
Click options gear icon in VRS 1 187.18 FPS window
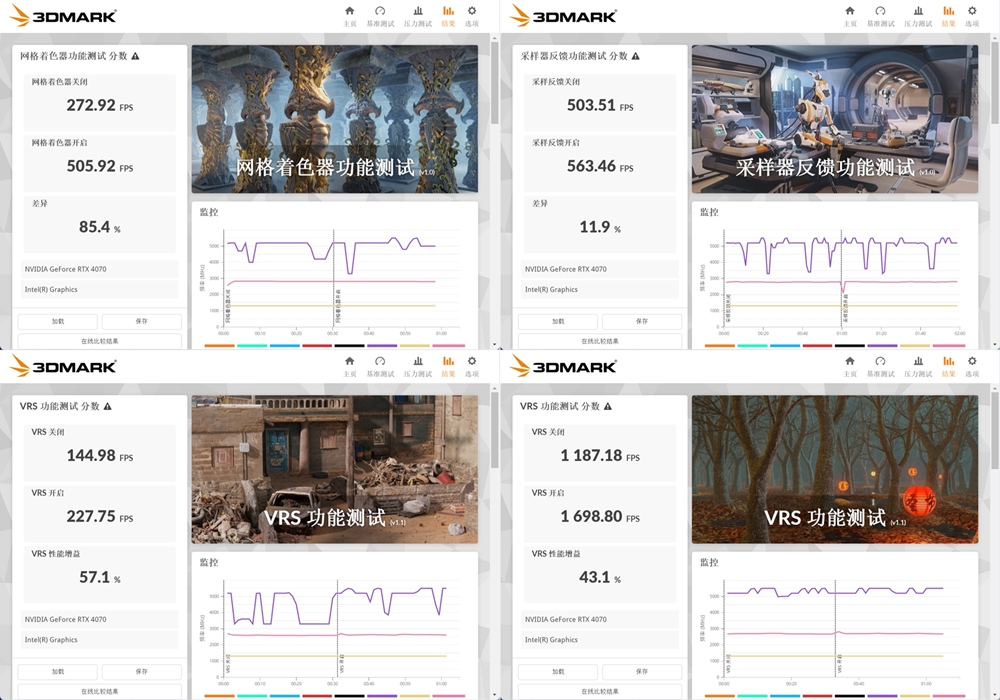pos(972,361)
